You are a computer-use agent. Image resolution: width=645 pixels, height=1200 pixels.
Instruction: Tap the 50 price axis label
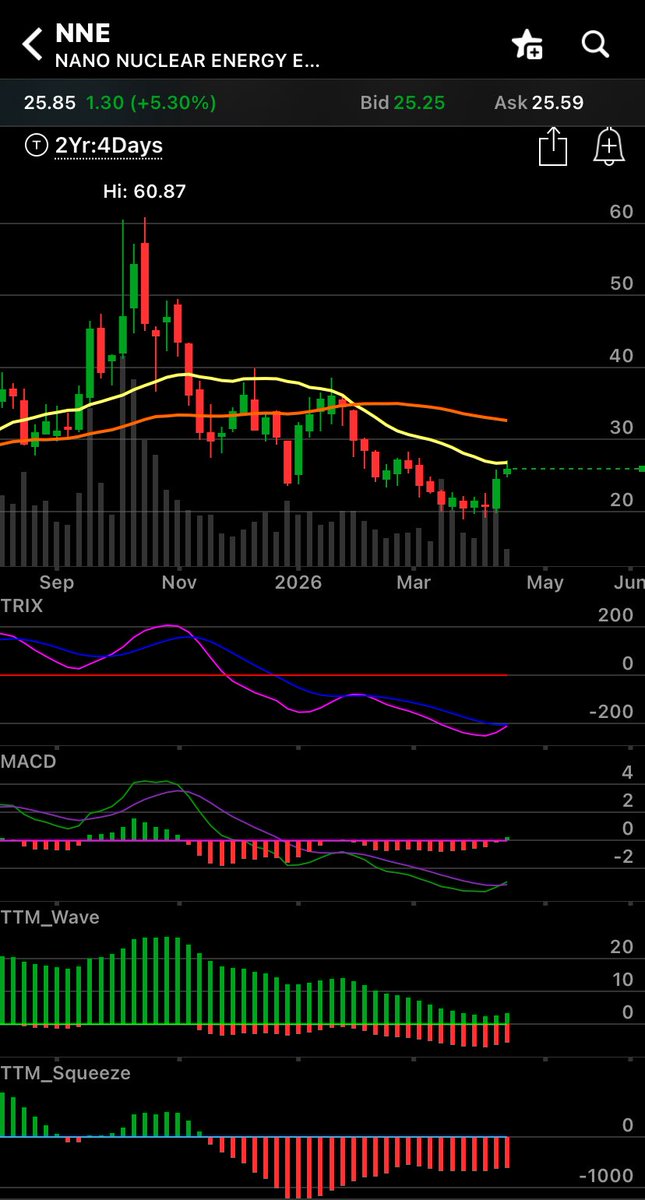pos(621,284)
